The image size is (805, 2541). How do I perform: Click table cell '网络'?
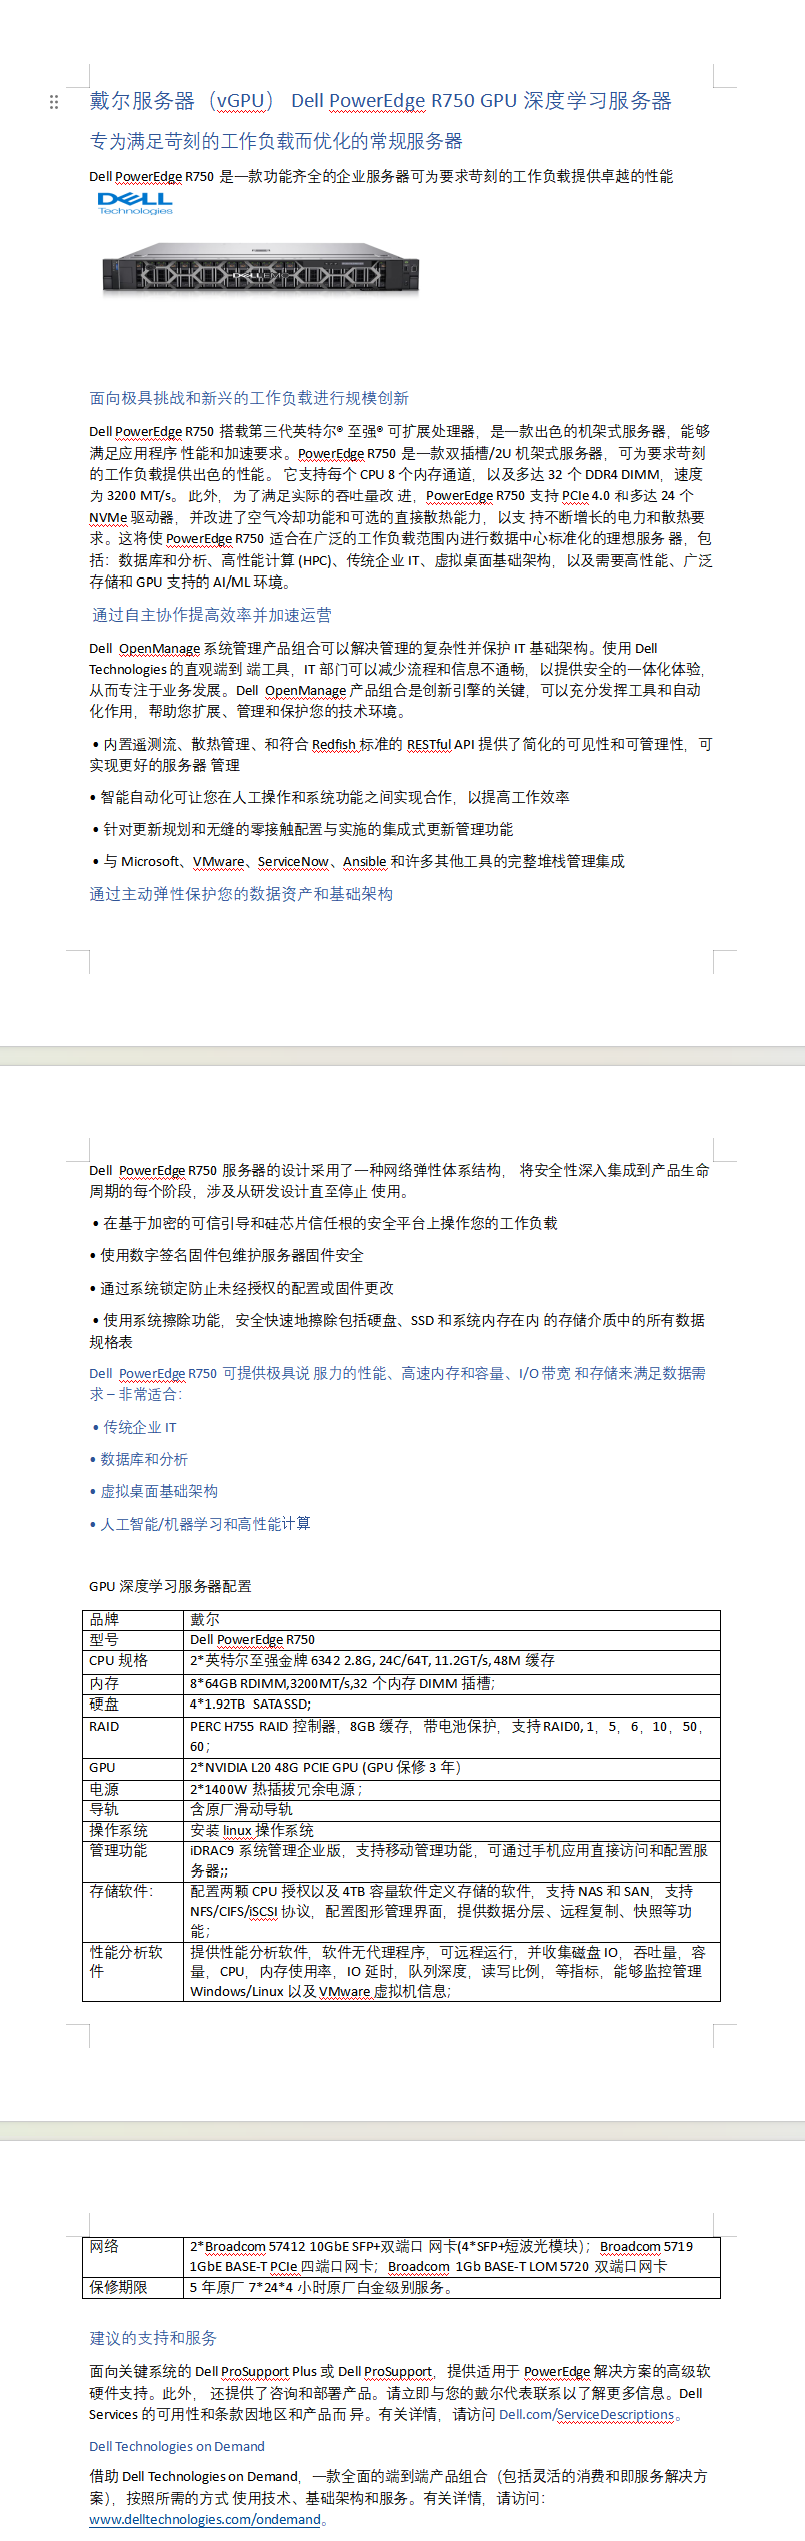(x=133, y=2257)
